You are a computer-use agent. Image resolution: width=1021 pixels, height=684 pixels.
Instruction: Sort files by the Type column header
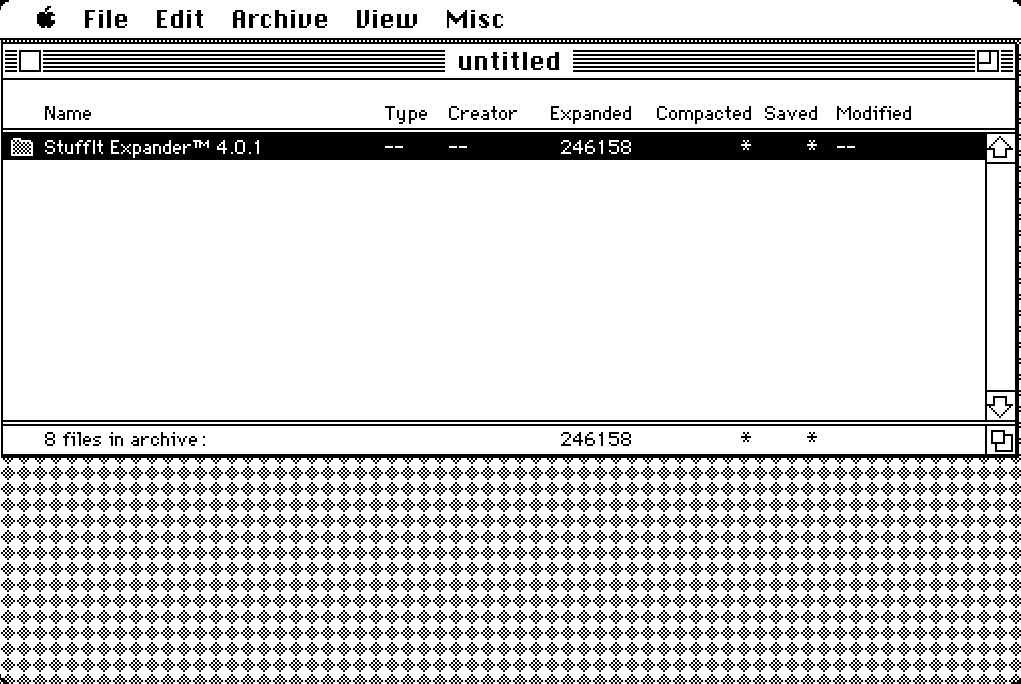pyautogui.click(x=405, y=113)
